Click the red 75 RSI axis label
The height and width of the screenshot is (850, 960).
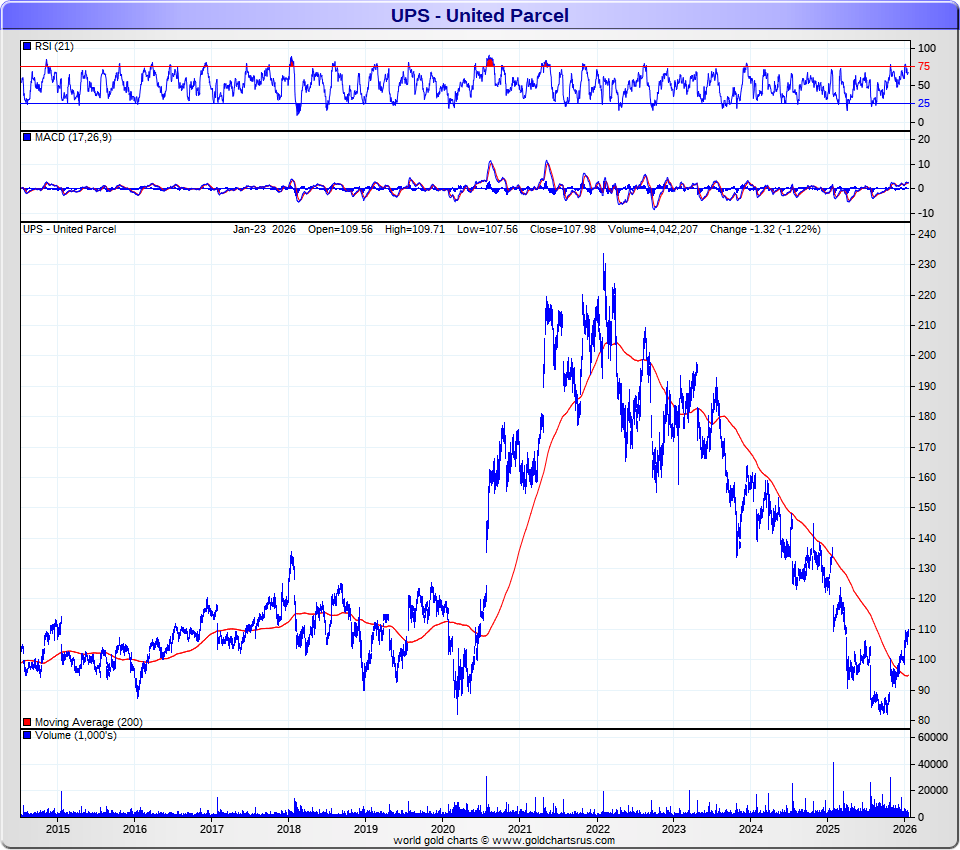[923, 66]
